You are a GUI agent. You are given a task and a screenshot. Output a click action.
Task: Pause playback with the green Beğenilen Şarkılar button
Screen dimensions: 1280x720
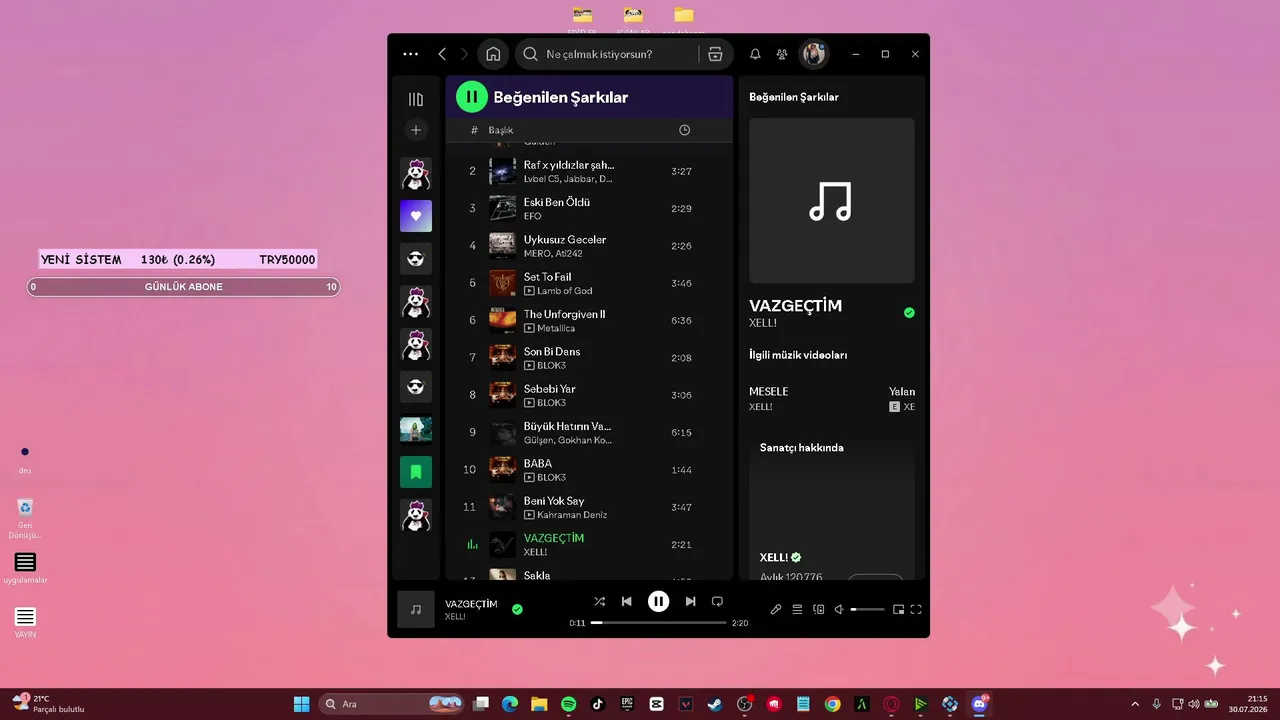(471, 97)
